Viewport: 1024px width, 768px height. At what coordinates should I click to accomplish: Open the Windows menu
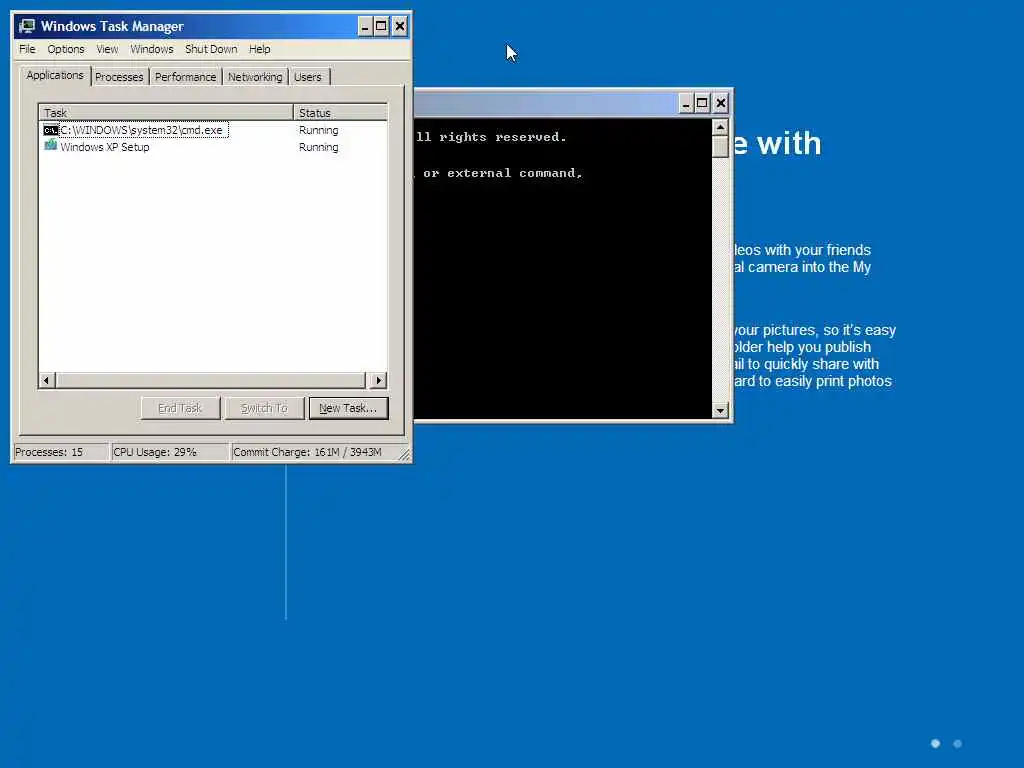point(152,49)
